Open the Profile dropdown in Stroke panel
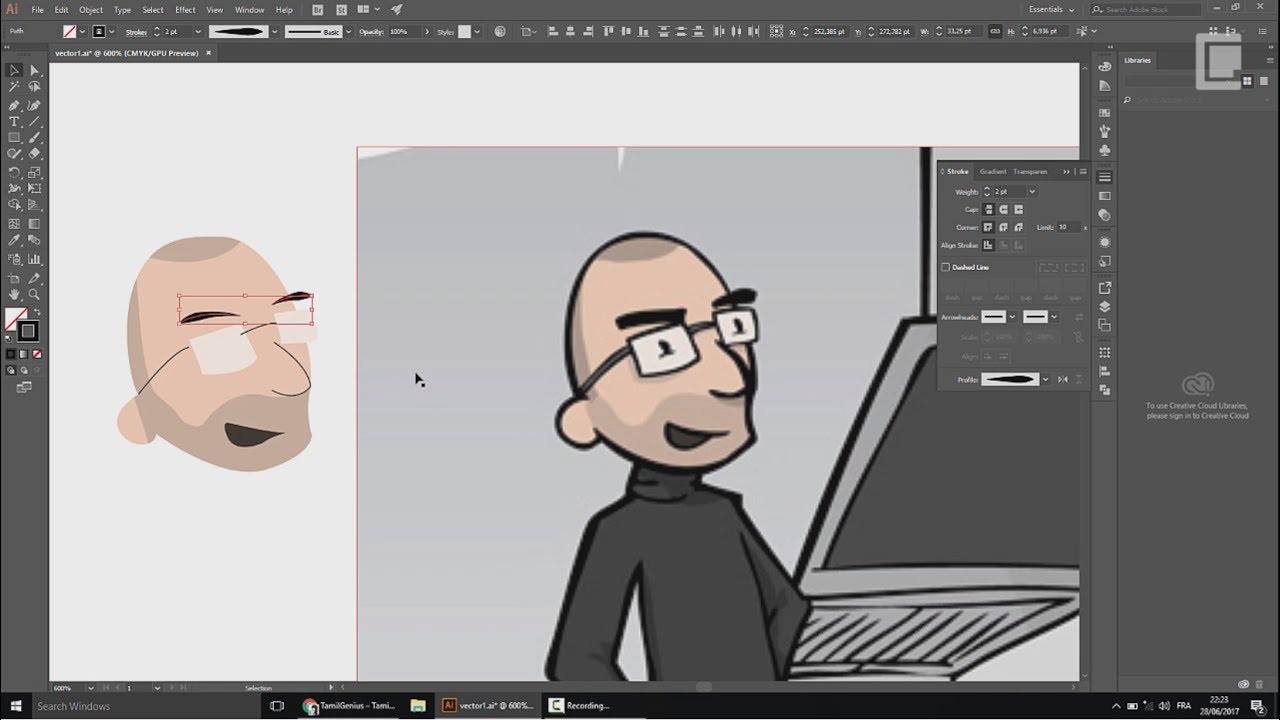1280x720 pixels. 1046,379
